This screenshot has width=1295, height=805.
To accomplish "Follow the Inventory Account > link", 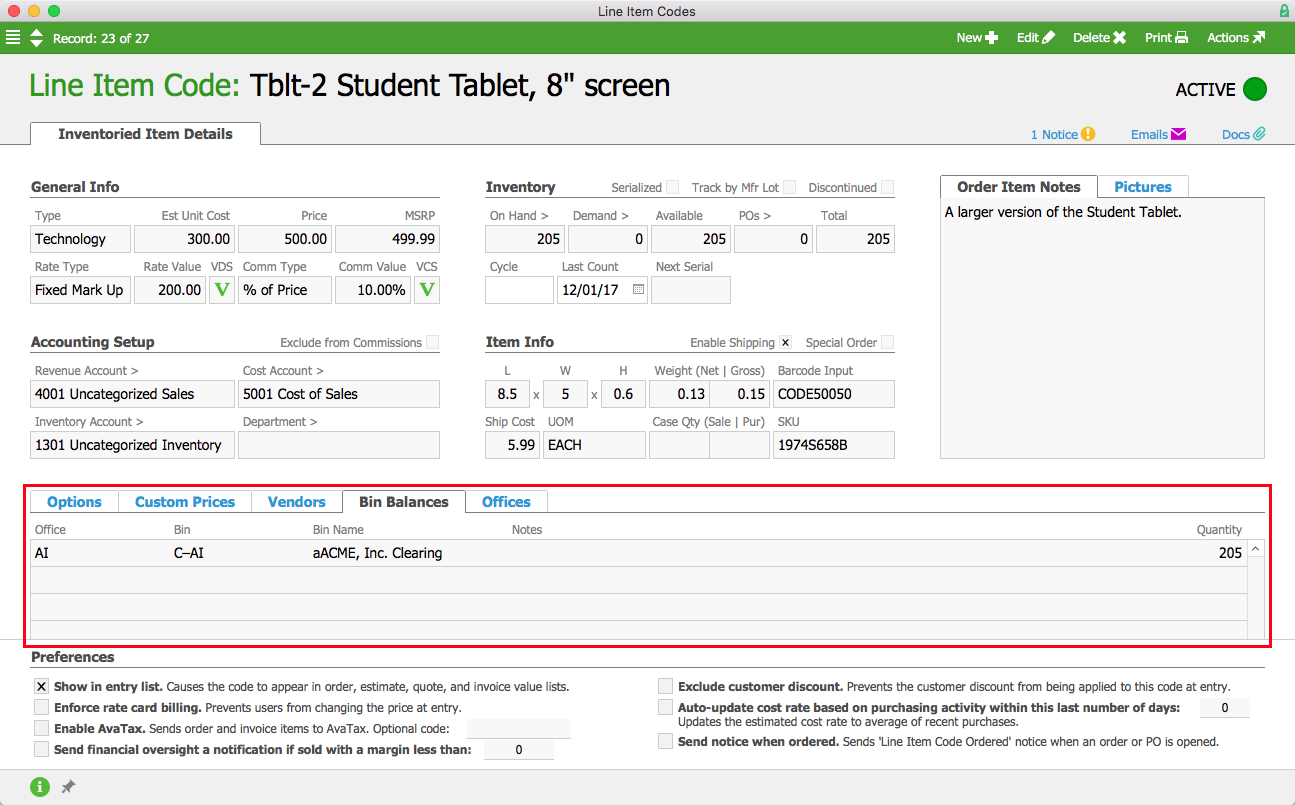I will pyautogui.click(x=89, y=422).
